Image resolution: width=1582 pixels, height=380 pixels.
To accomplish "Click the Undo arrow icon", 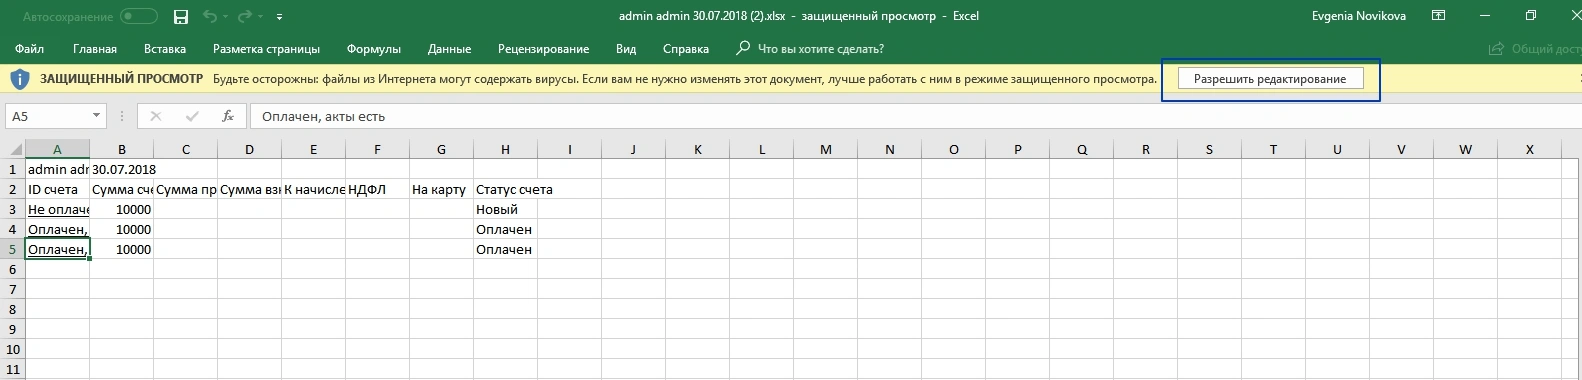I will (x=209, y=16).
